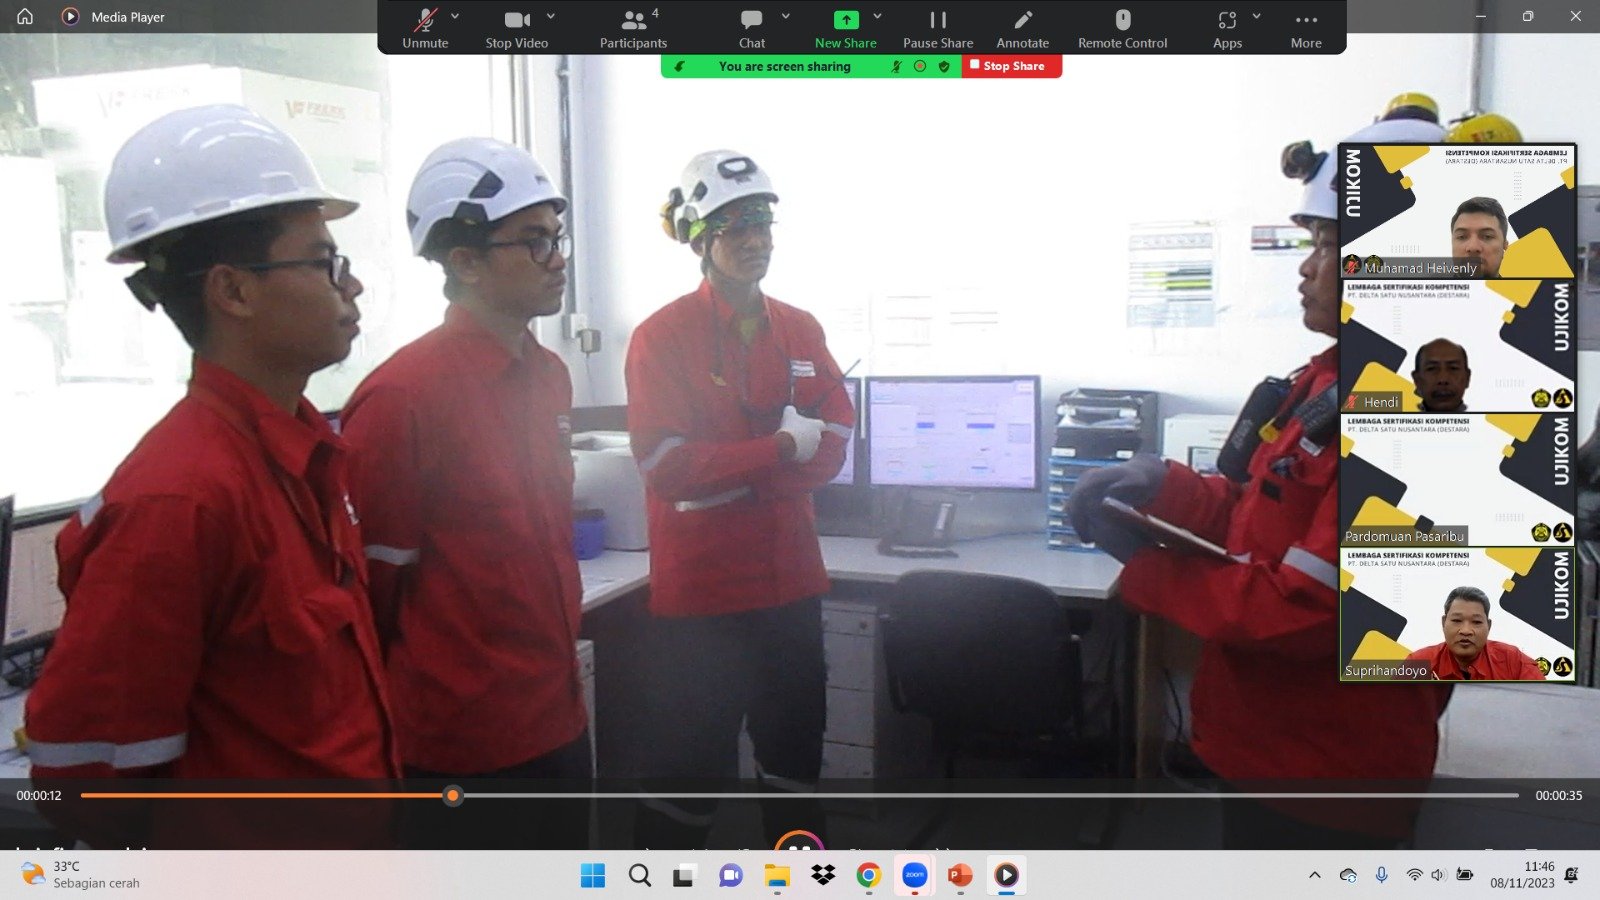Open chat options arrow next to Chat
The image size is (1600, 900).
tap(785, 16)
